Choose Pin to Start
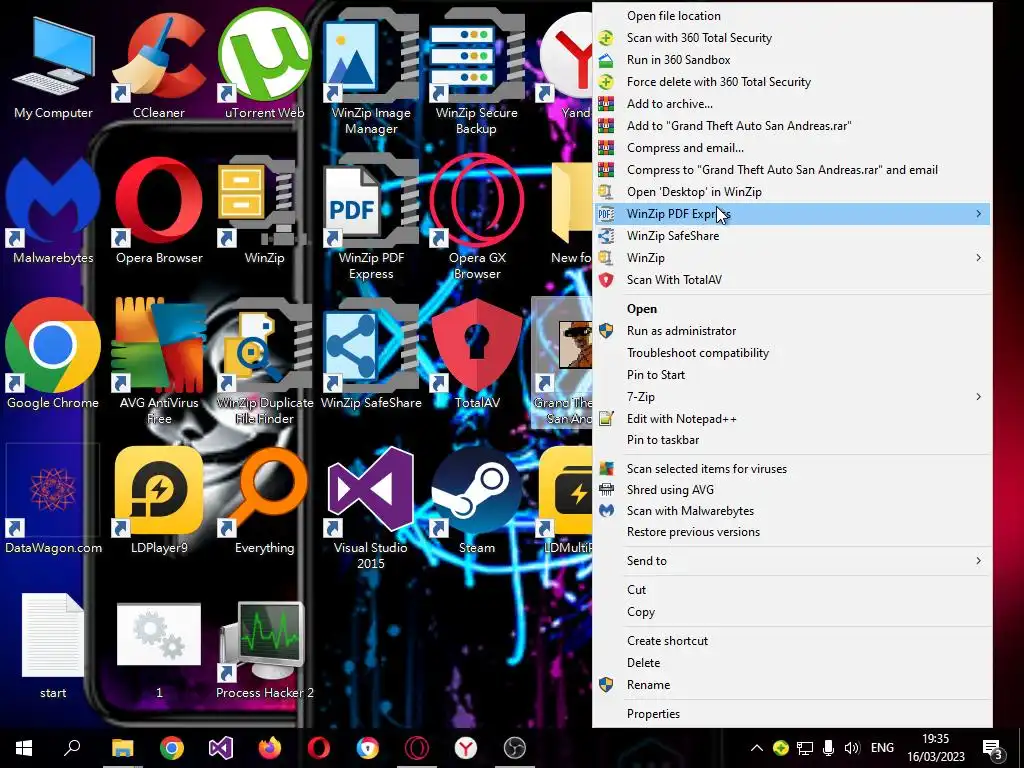Viewport: 1024px width, 768px height. tap(792, 375)
